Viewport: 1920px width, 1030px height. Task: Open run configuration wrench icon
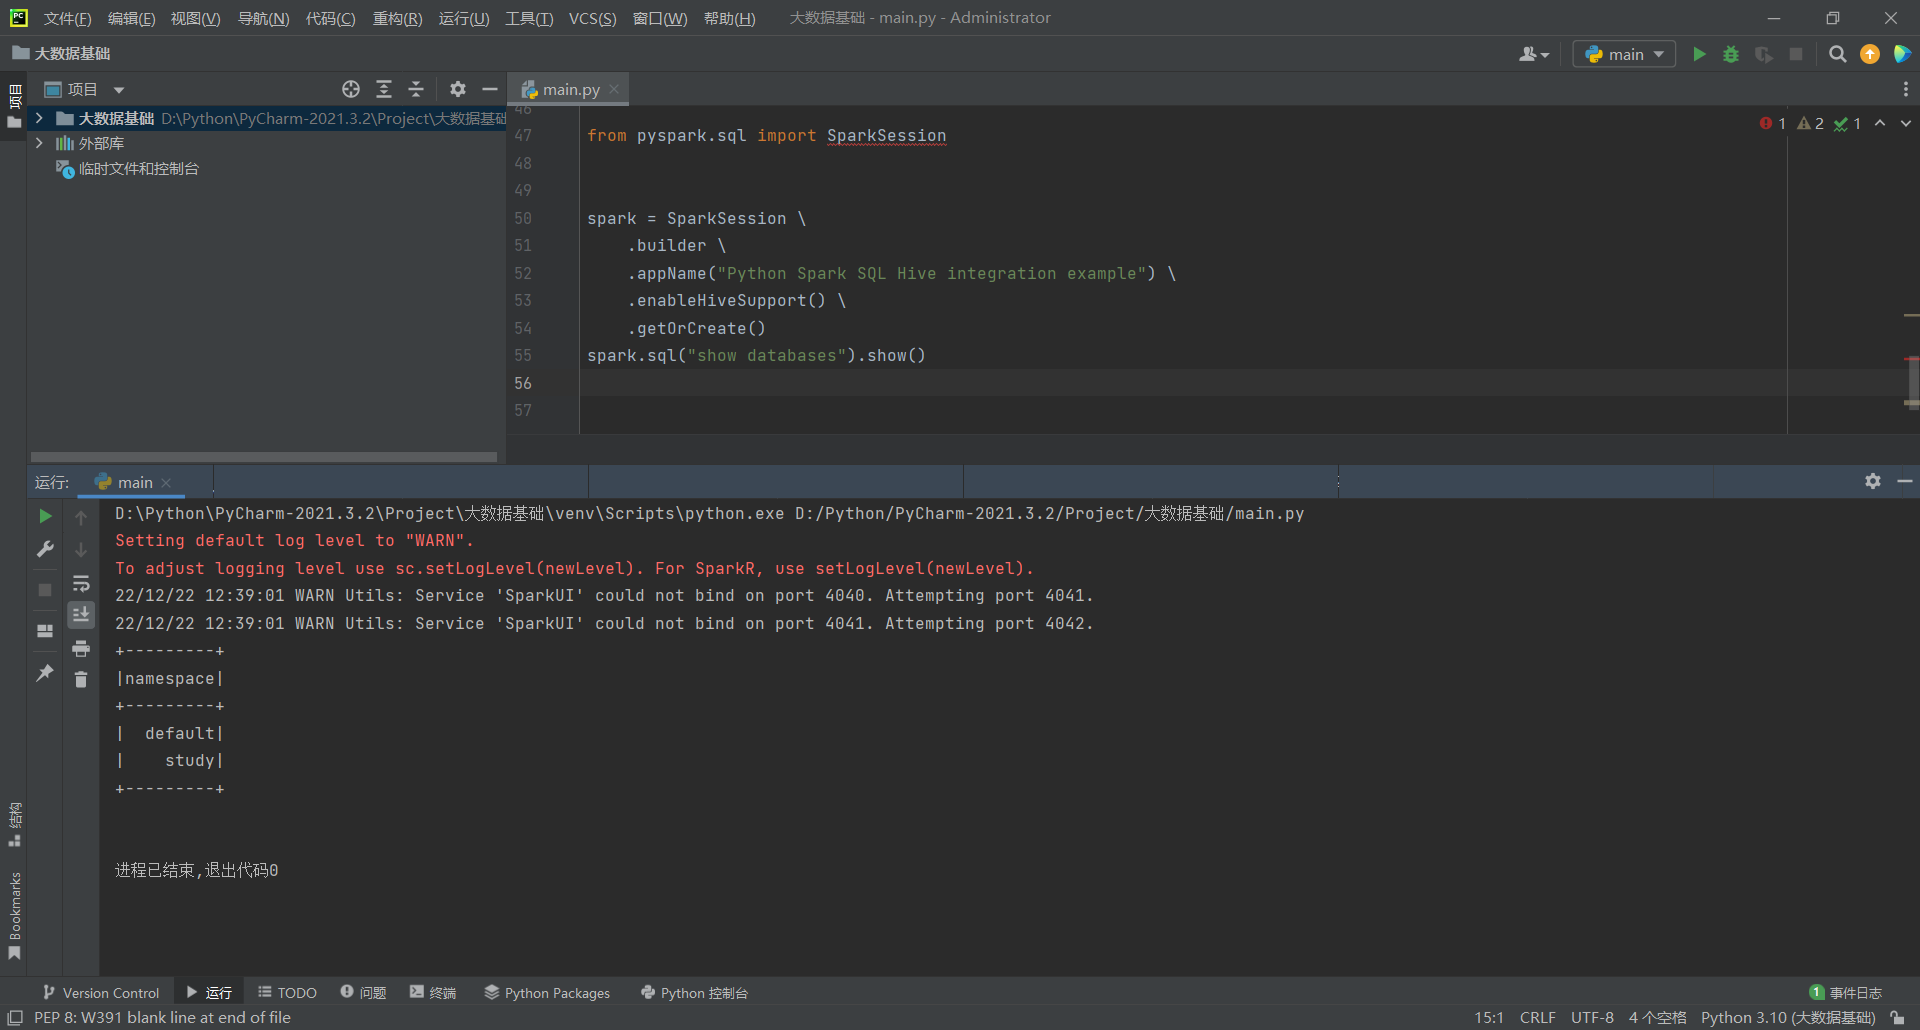pos(45,549)
